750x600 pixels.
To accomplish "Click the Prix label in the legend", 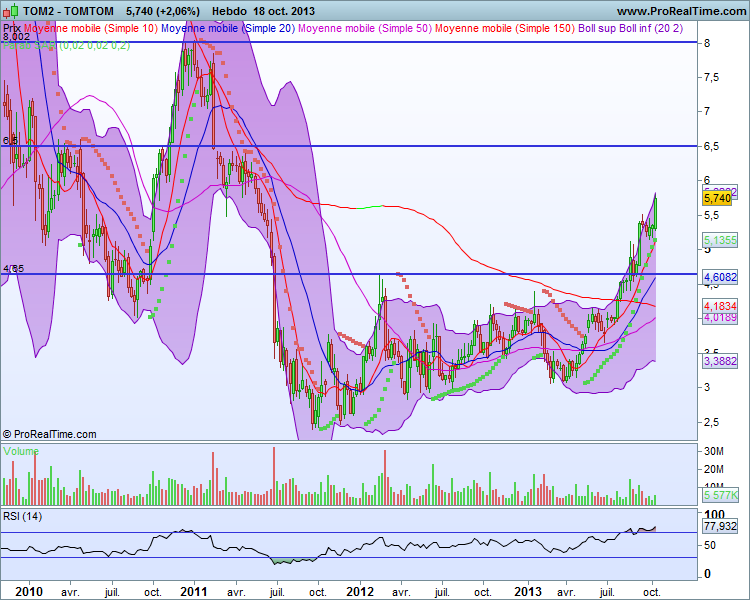I will [12, 28].
